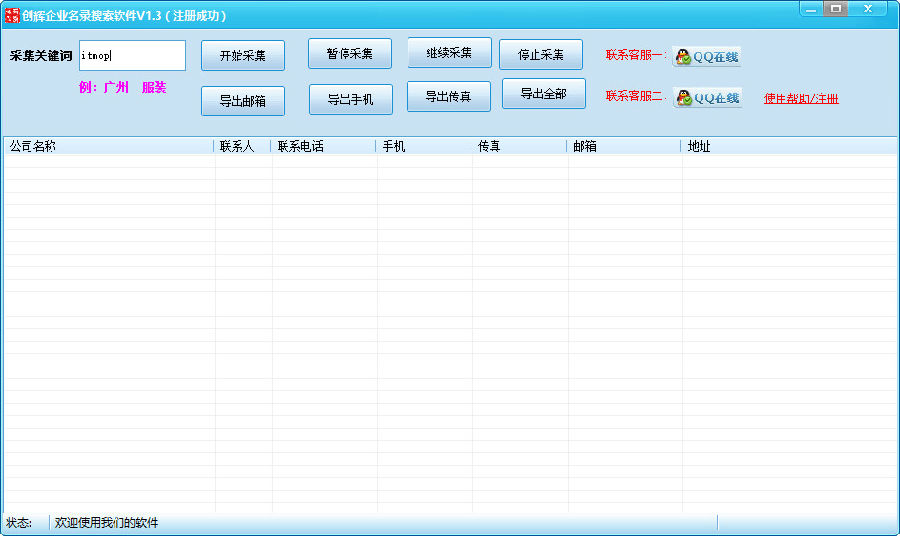The width and height of the screenshot is (900, 536).
Task: Maximize the application window
Action: [836, 9]
